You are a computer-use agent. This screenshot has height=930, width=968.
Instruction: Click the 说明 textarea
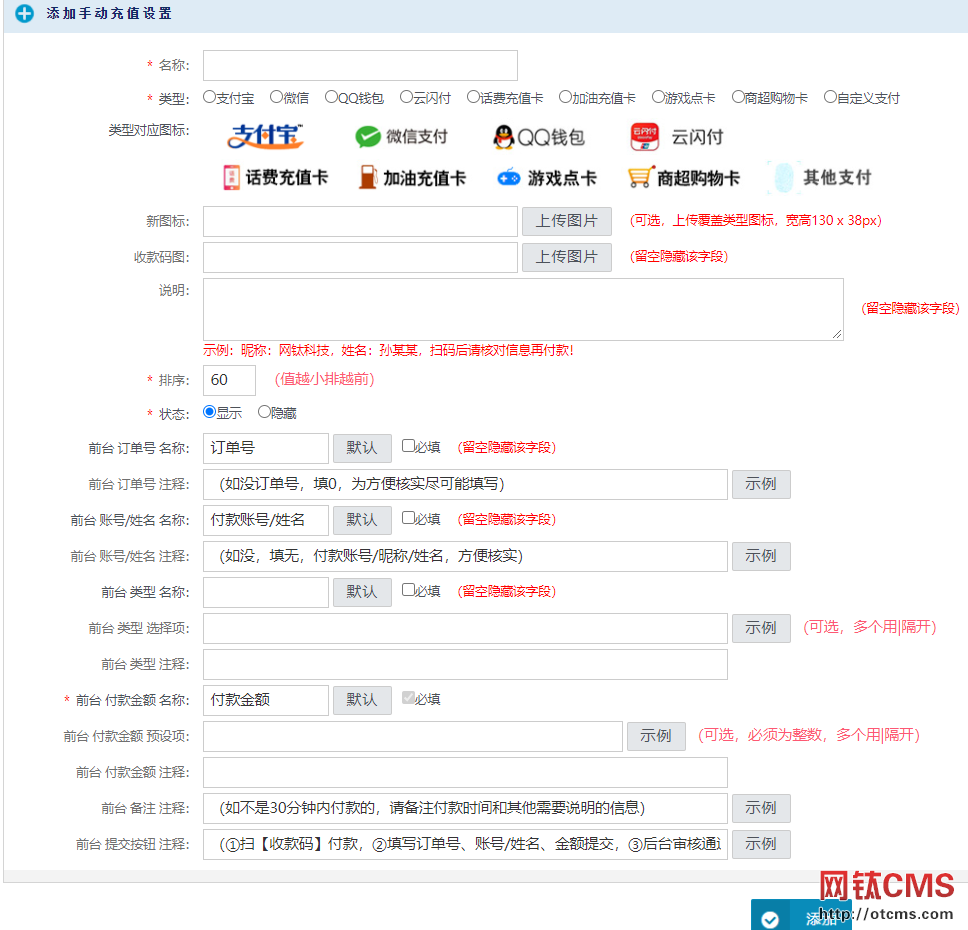(524, 309)
